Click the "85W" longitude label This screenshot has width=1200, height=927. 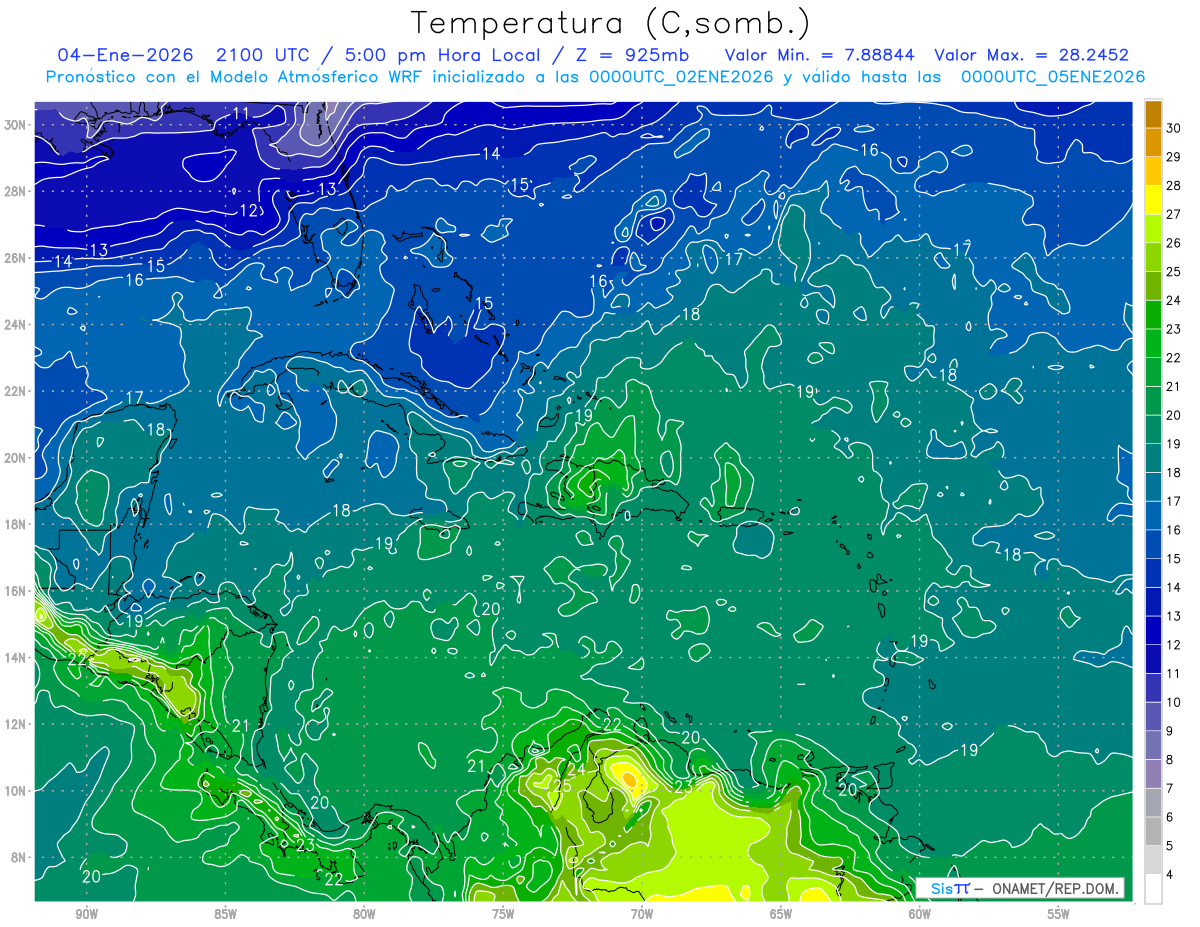(225, 914)
